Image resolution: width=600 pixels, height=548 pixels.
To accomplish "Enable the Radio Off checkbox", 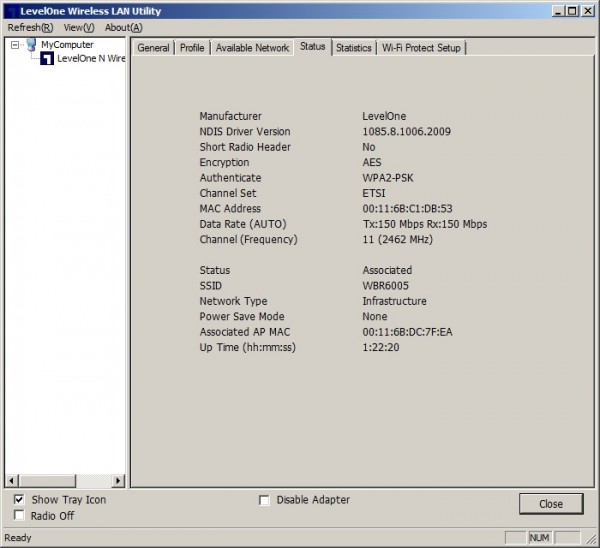I will coord(19,515).
